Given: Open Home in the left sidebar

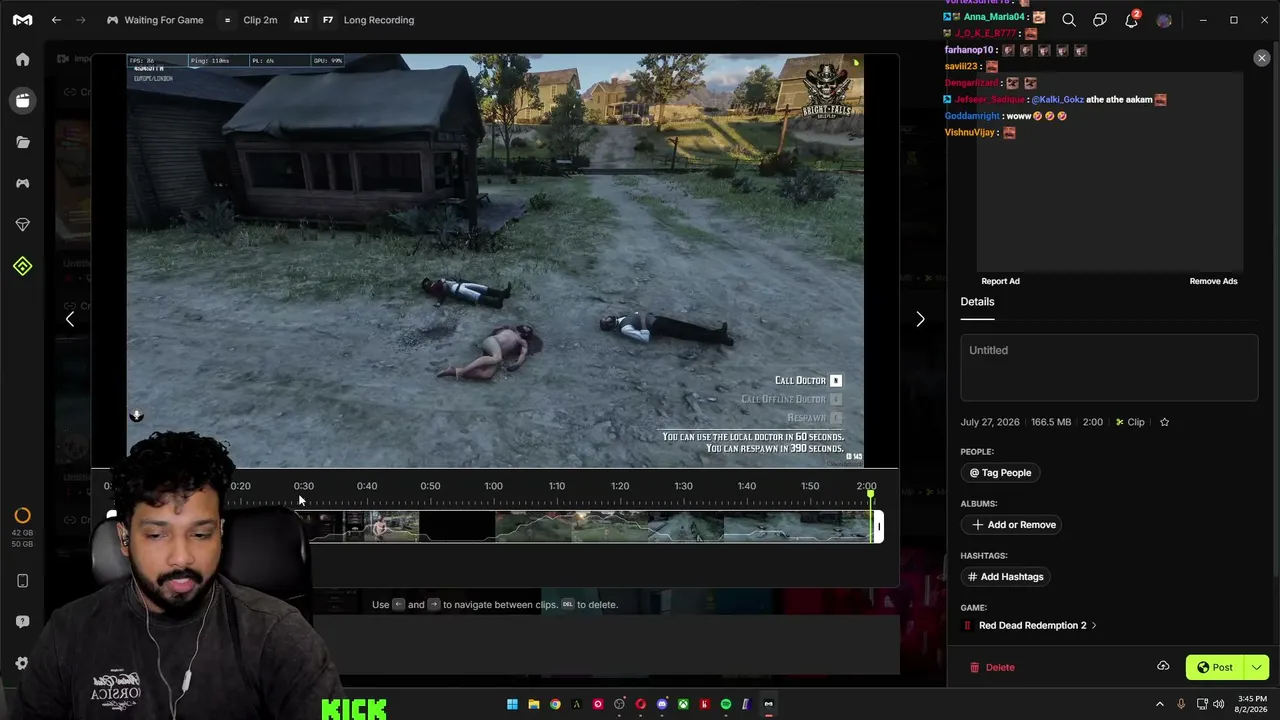Looking at the screenshot, I should tap(22, 59).
